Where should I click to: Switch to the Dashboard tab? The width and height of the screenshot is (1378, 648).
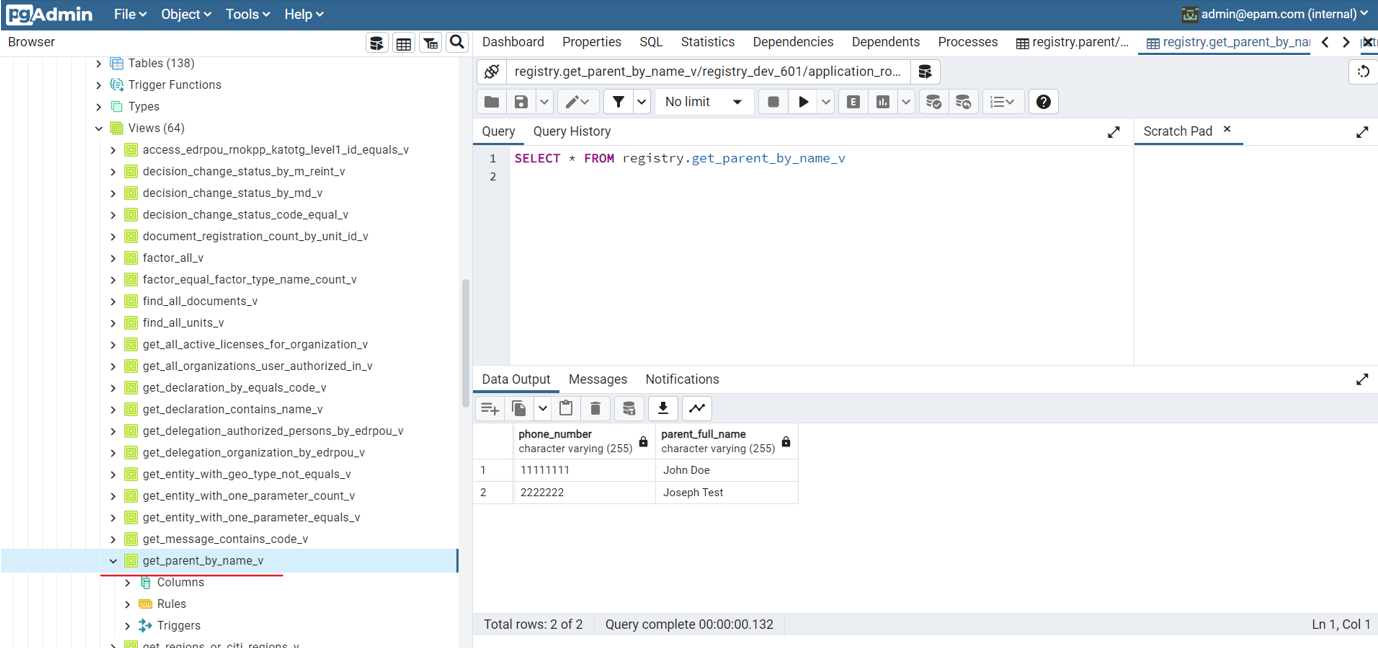[513, 42]
